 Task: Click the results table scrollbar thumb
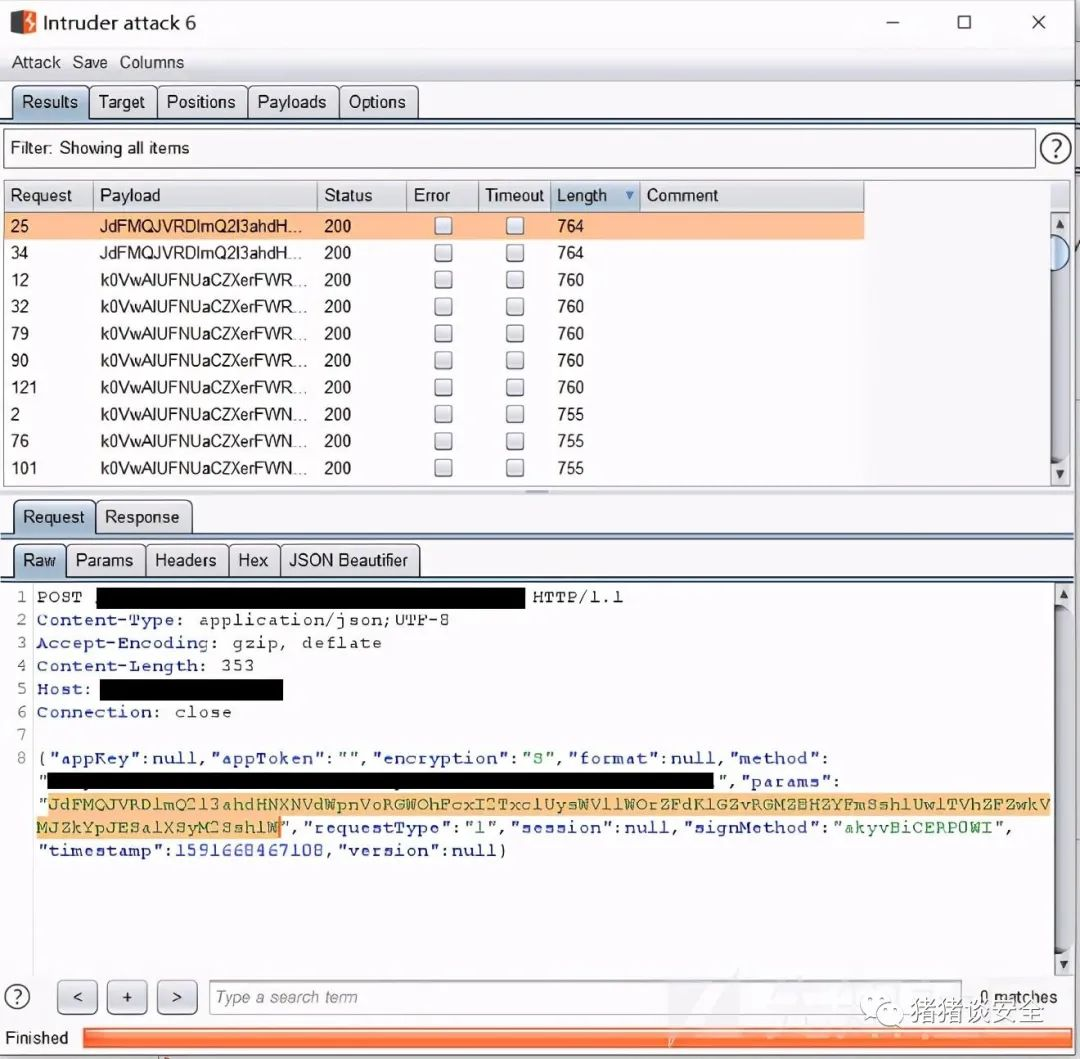pos(1060,253)
